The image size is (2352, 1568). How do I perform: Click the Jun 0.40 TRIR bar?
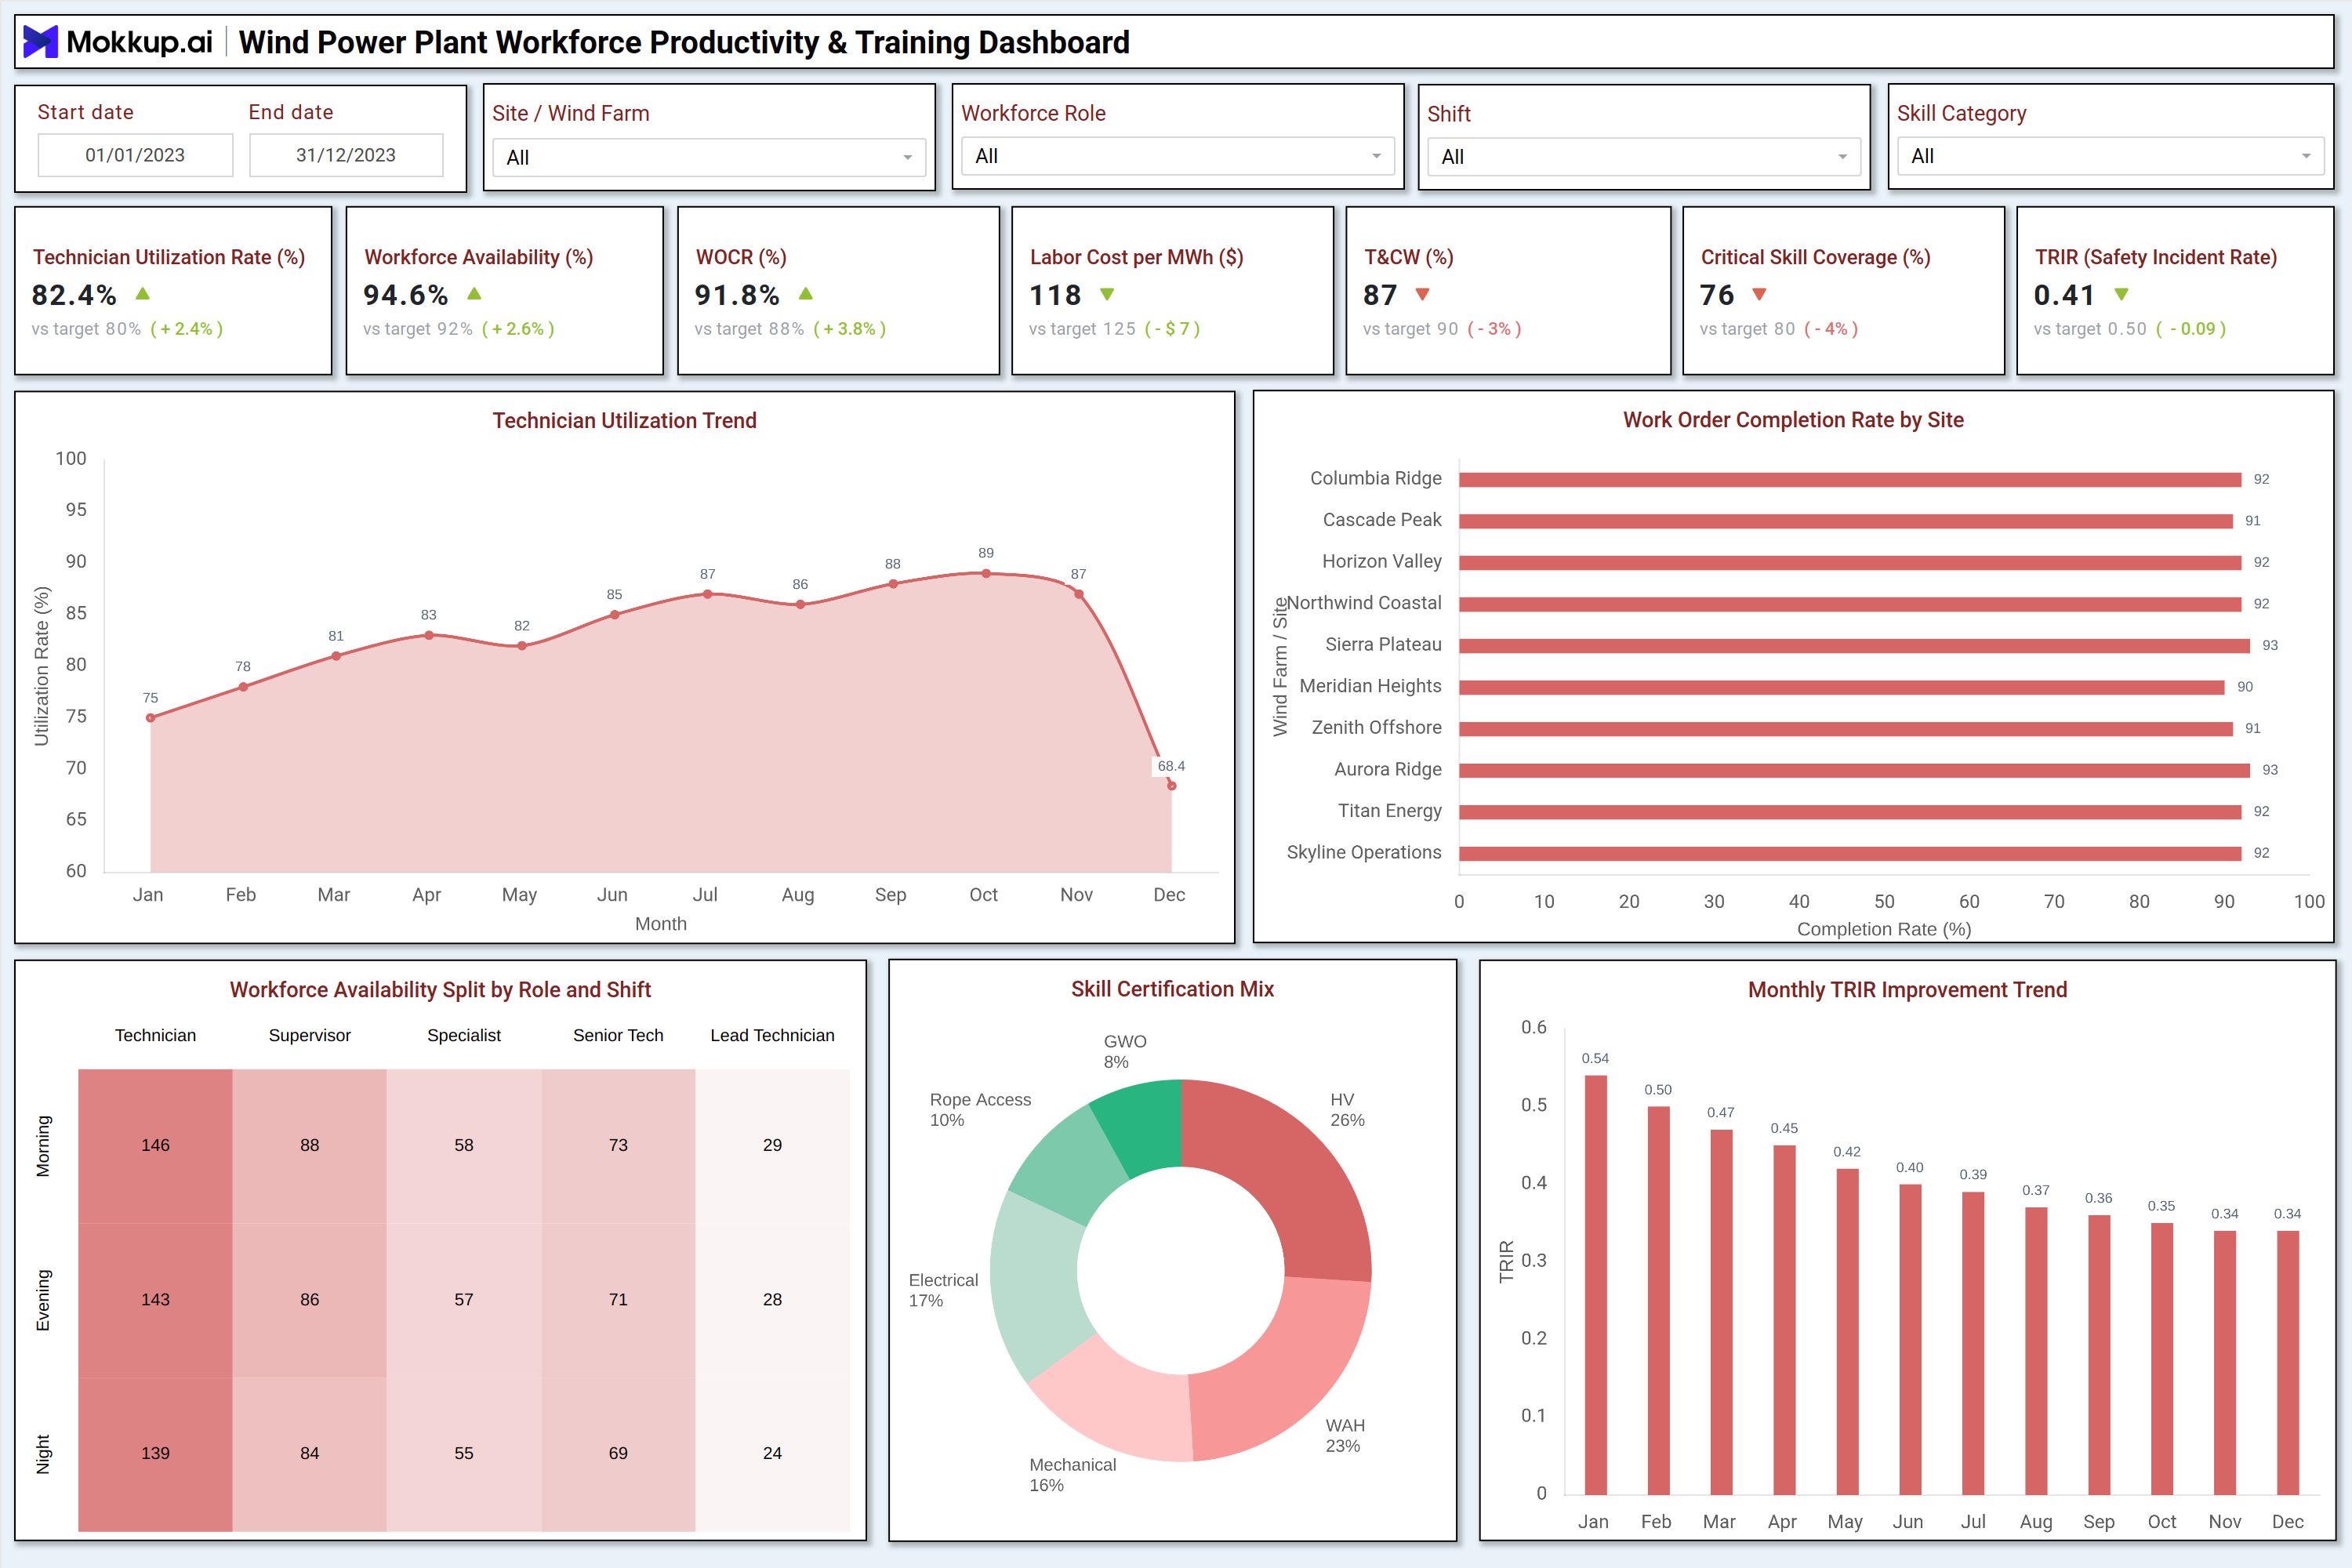point(1910,1339)
